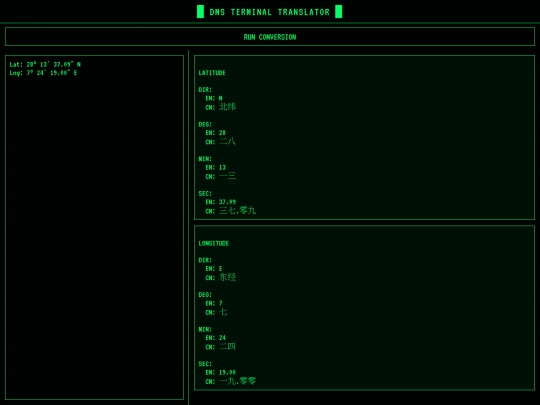The image size is (540, 405).
Task: Click the DIR: label under LATITUDE
Action: tap(205, 90)
